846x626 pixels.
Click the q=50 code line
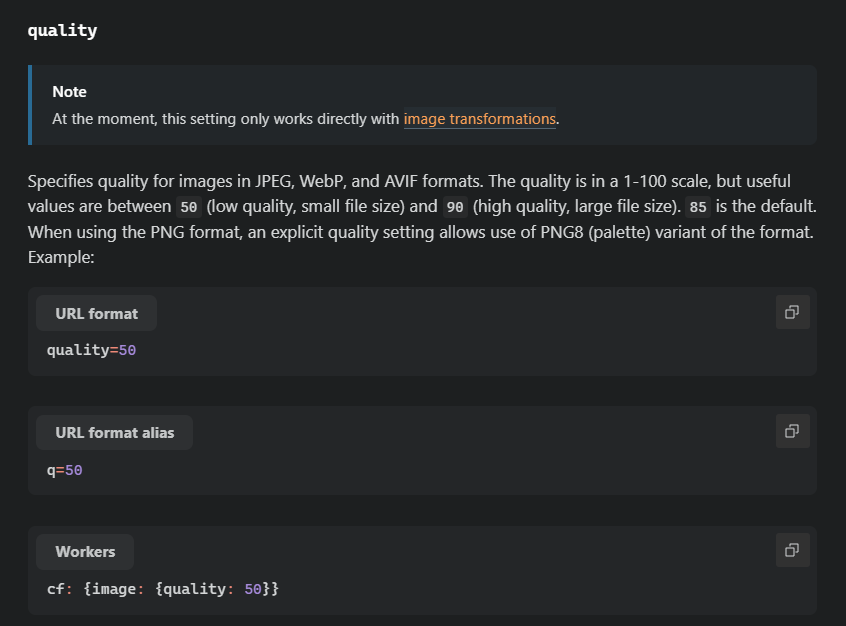[x=65, y=469]
